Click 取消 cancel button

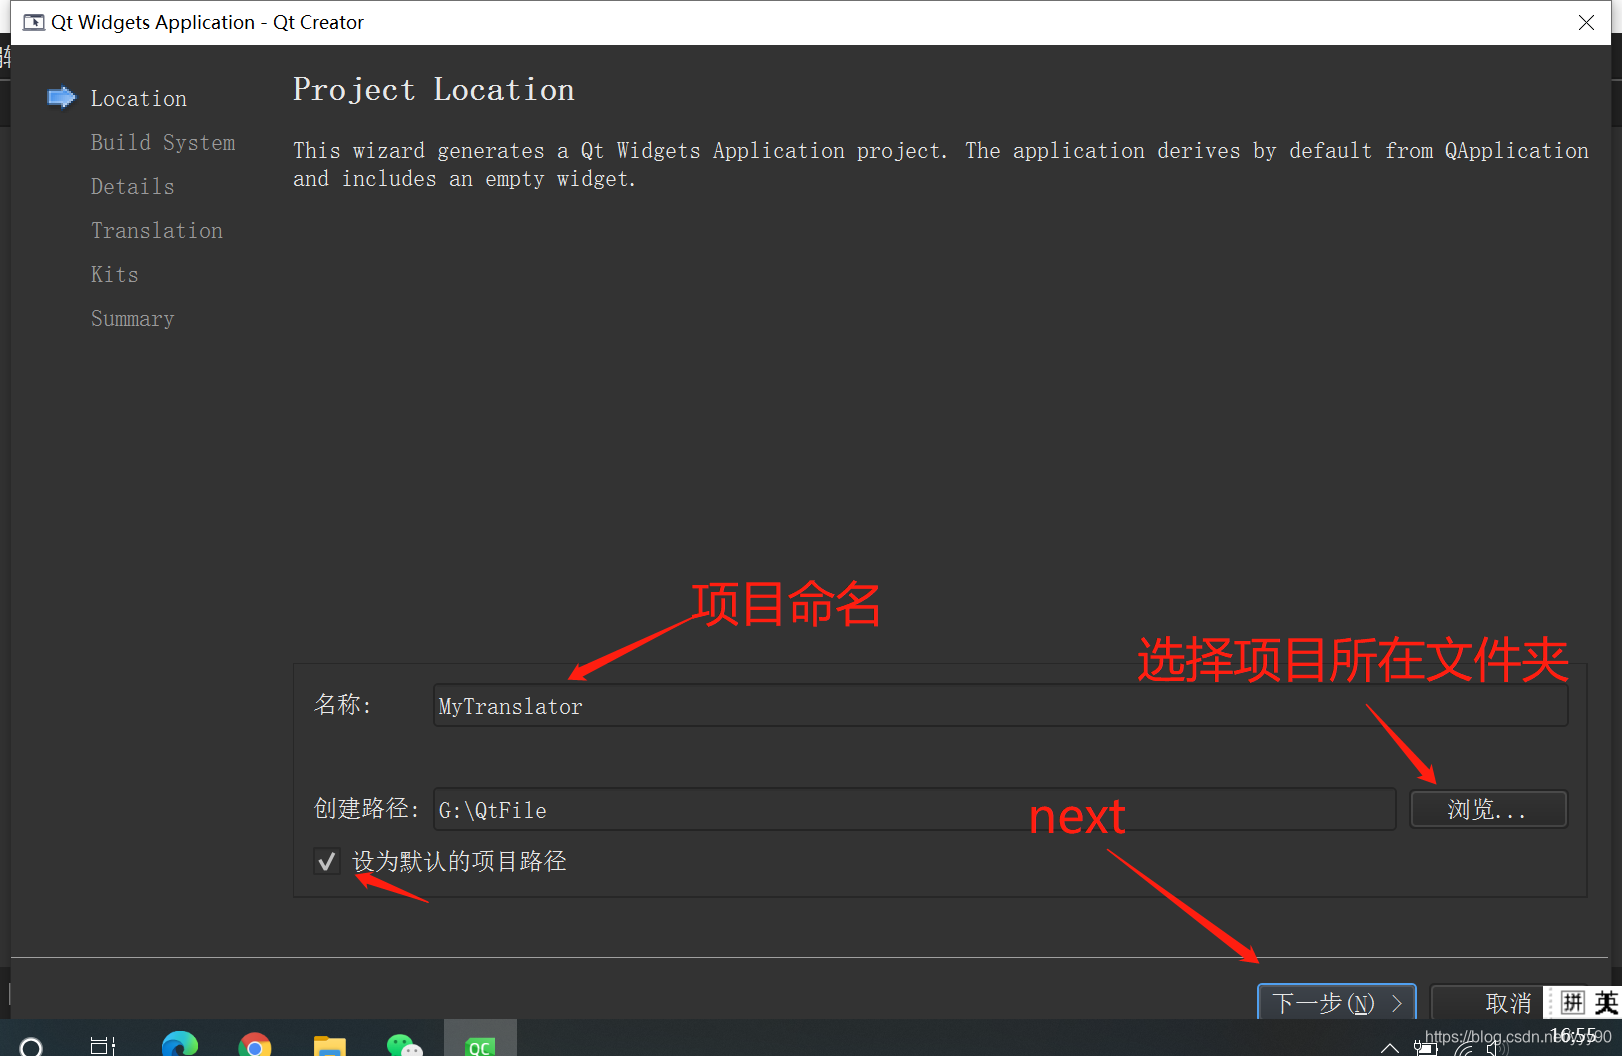(1490, 1002)
